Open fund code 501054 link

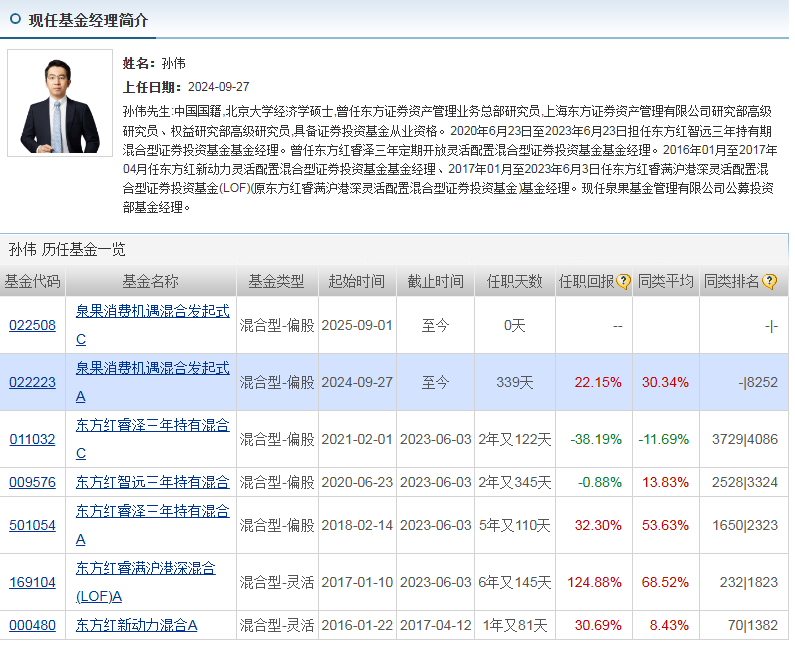pos(32,525)
